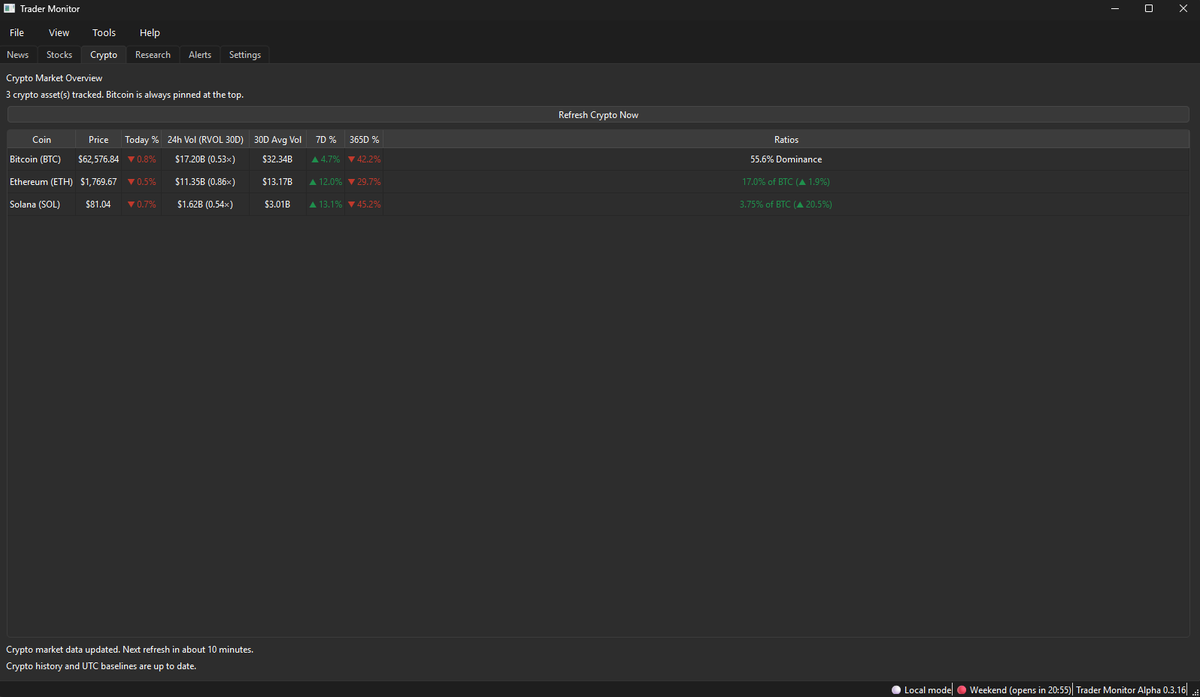Viewport: 1200px width, 697px height.
Task: Click the Refresh Crypto Now button
Action: click(x=598, y=115)
